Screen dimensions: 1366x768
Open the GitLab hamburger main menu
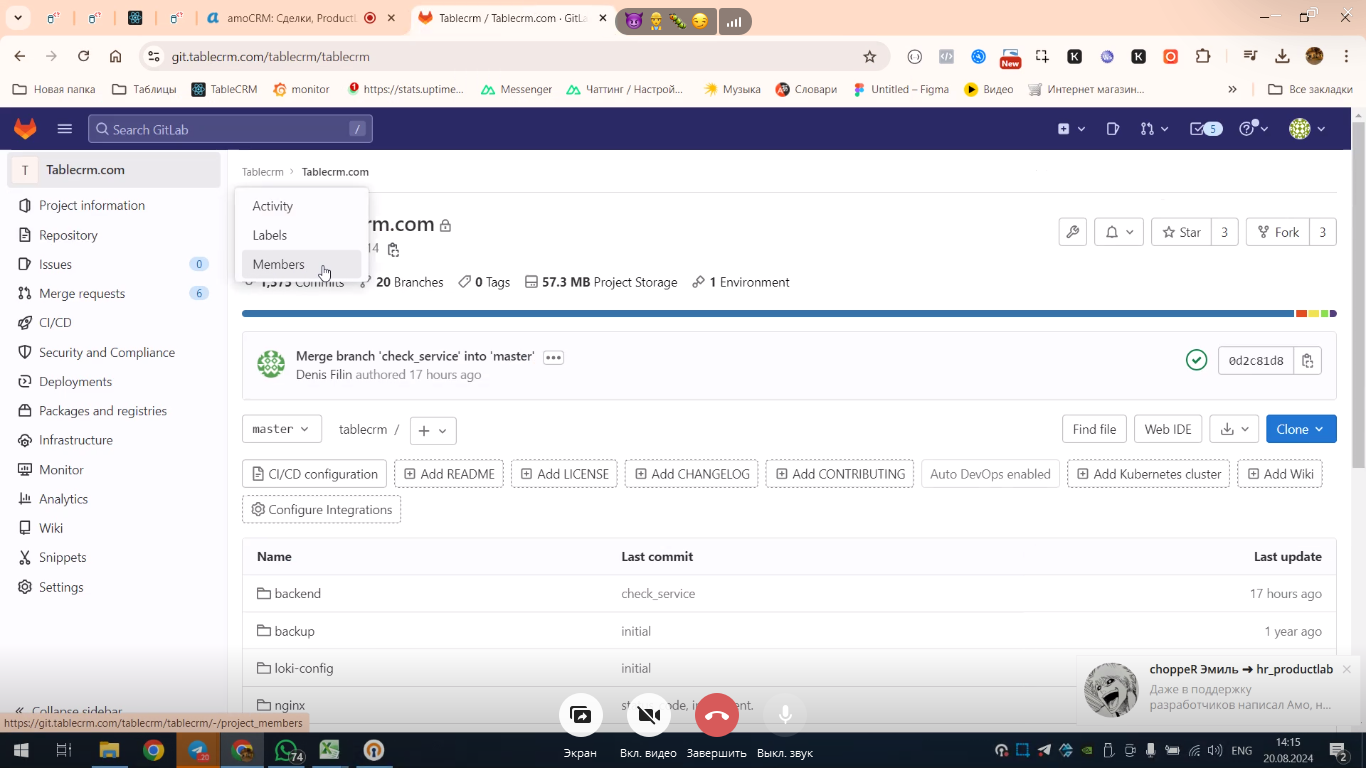pos(65,129)
